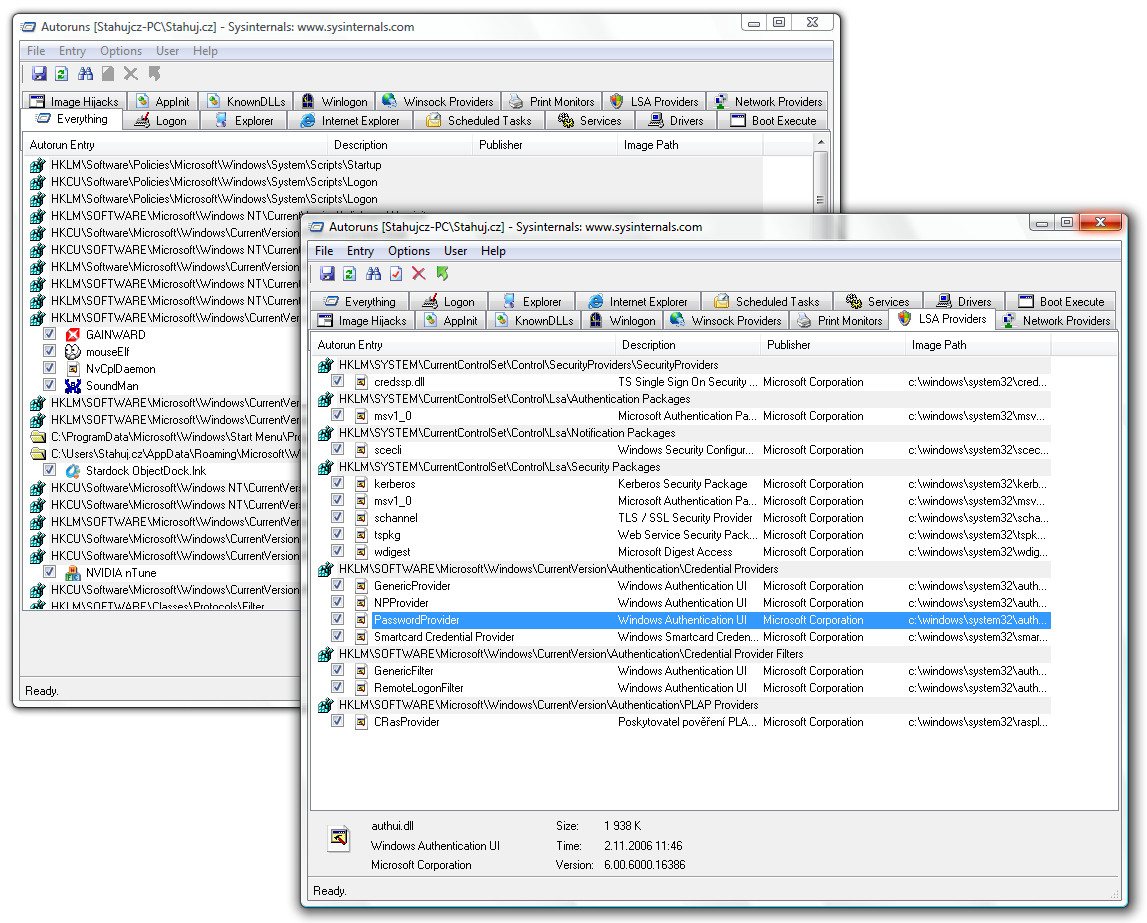Screen dimensions: 1147x923
Task: Switch to Scheduled Tasks tab in front window
Action: (x=767, y=301)
